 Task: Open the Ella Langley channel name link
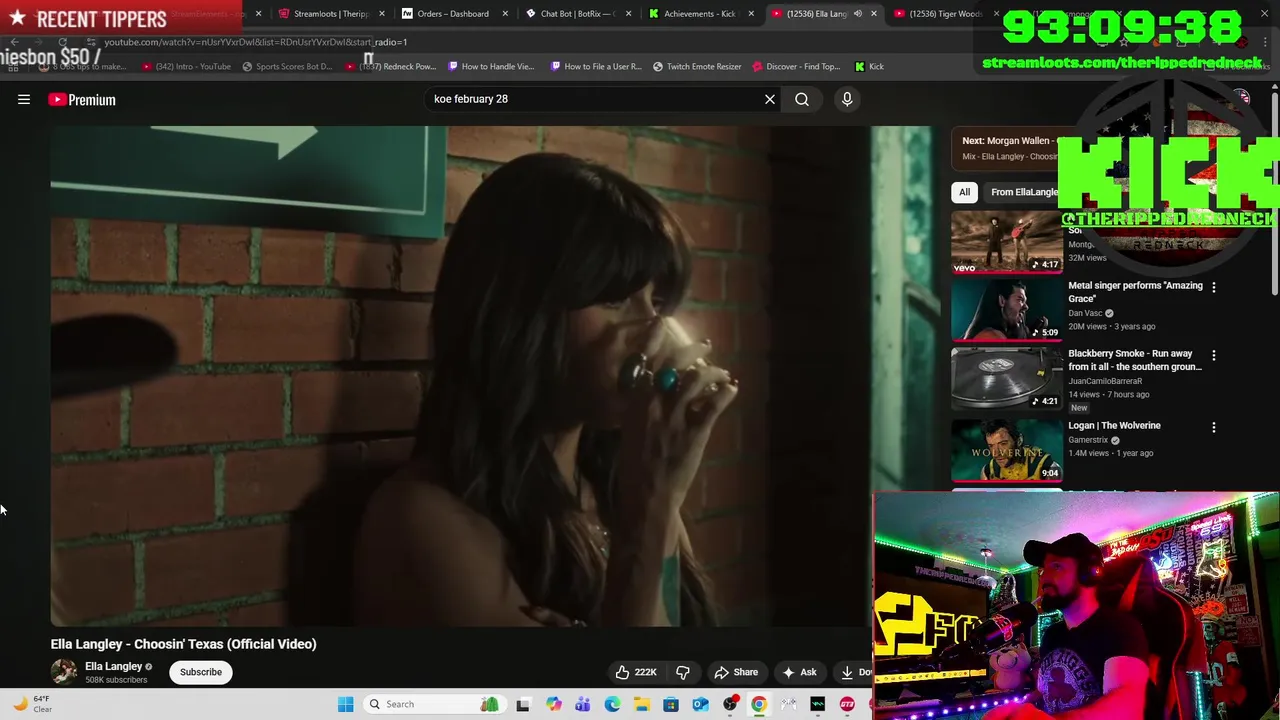[113, 666]
